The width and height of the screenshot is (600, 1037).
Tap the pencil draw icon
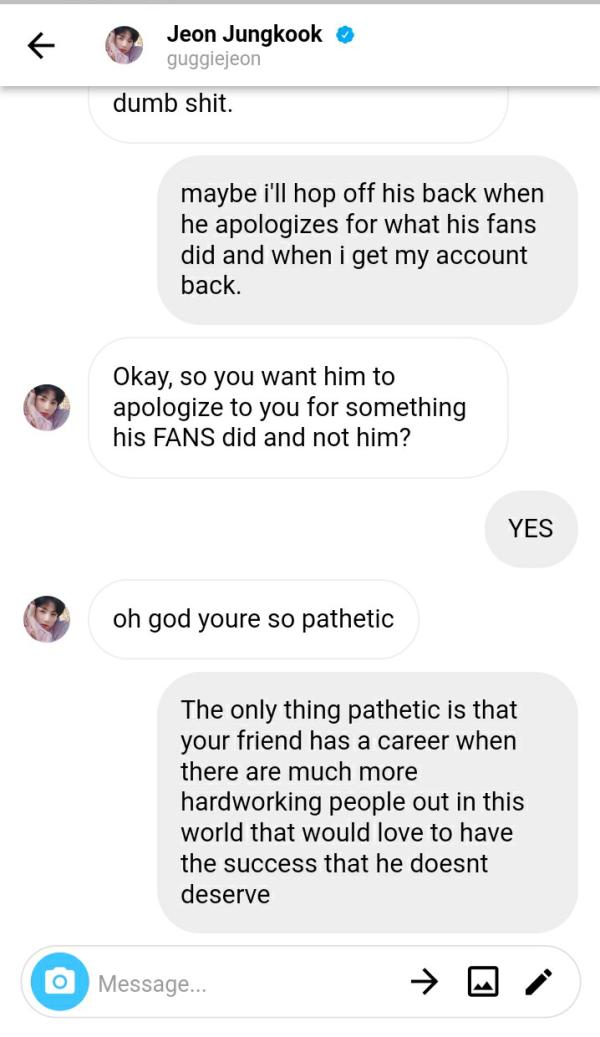pos(538,982)
